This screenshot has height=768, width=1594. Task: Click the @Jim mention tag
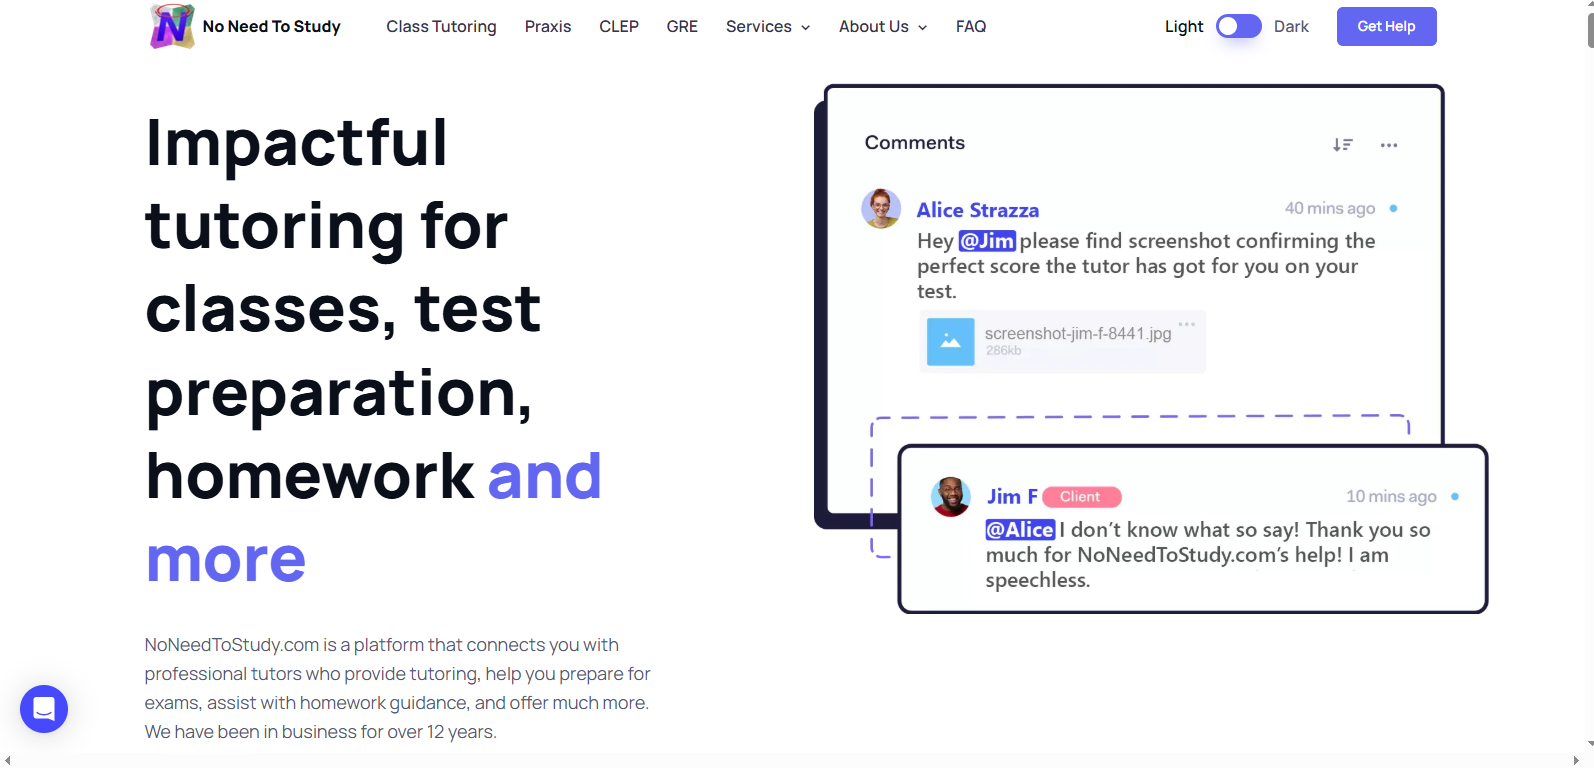click(987, 241)
